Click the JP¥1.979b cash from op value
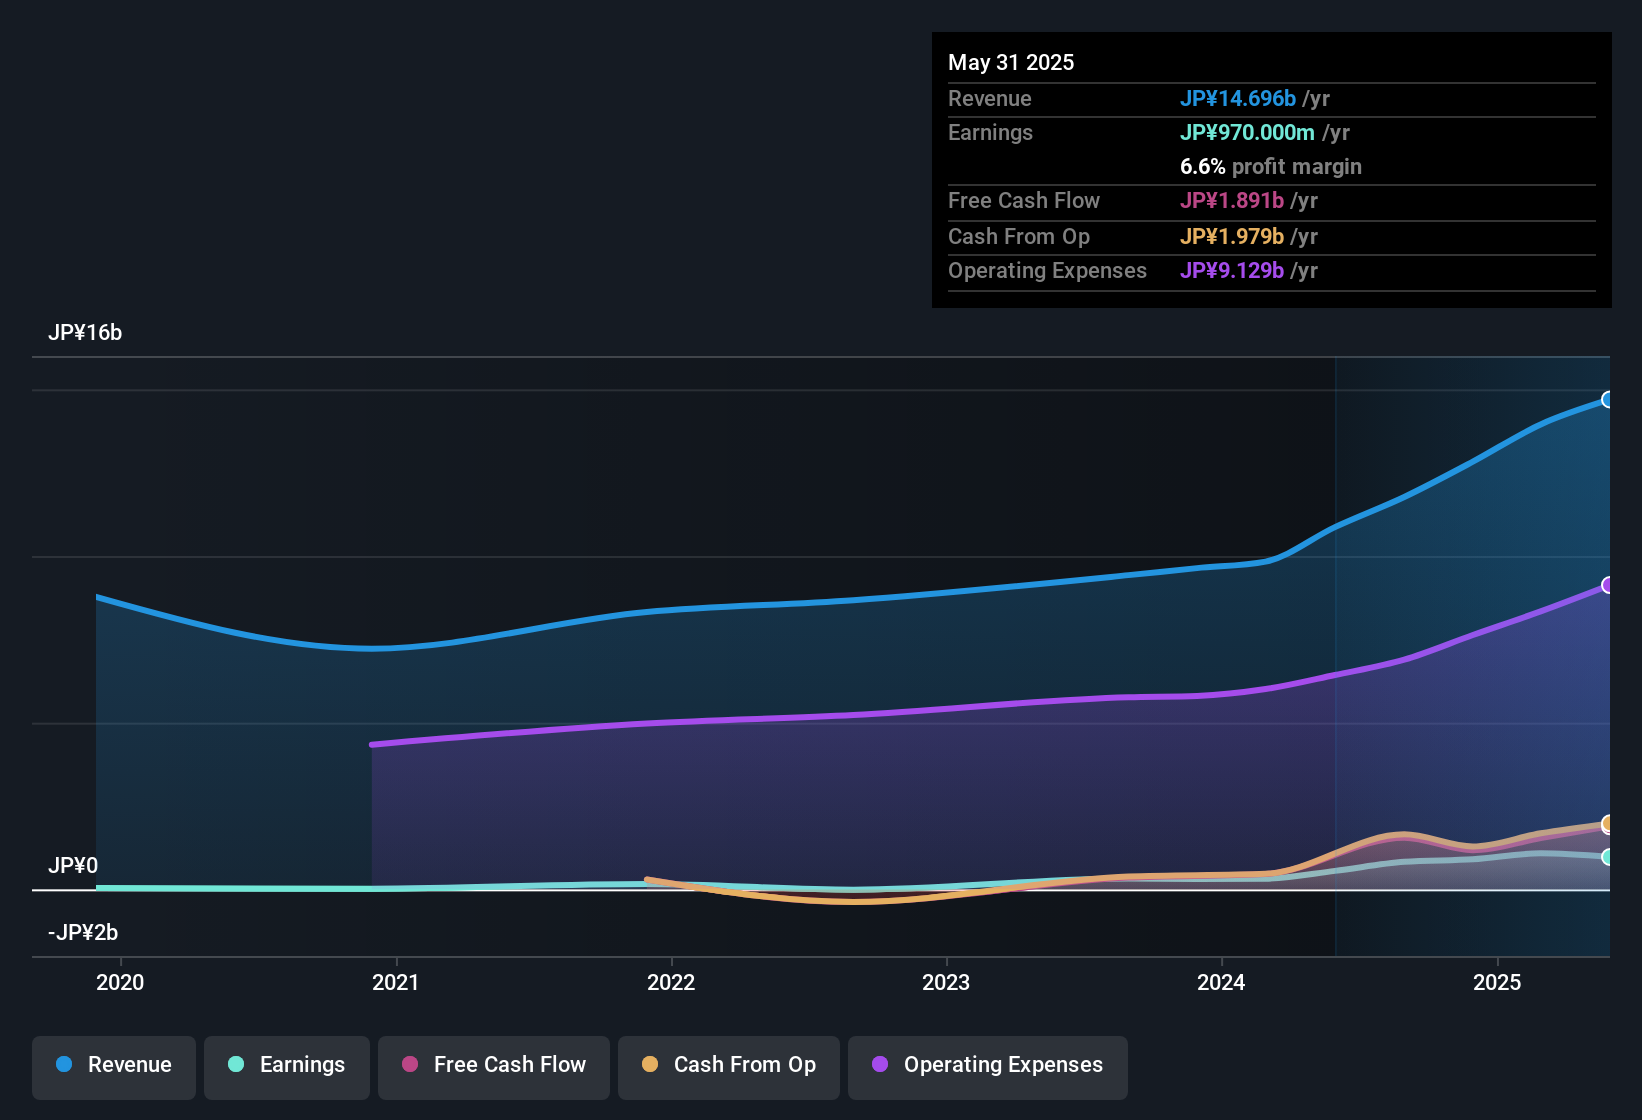Screen dimensions: 1642x1120 click(1232, 237)
